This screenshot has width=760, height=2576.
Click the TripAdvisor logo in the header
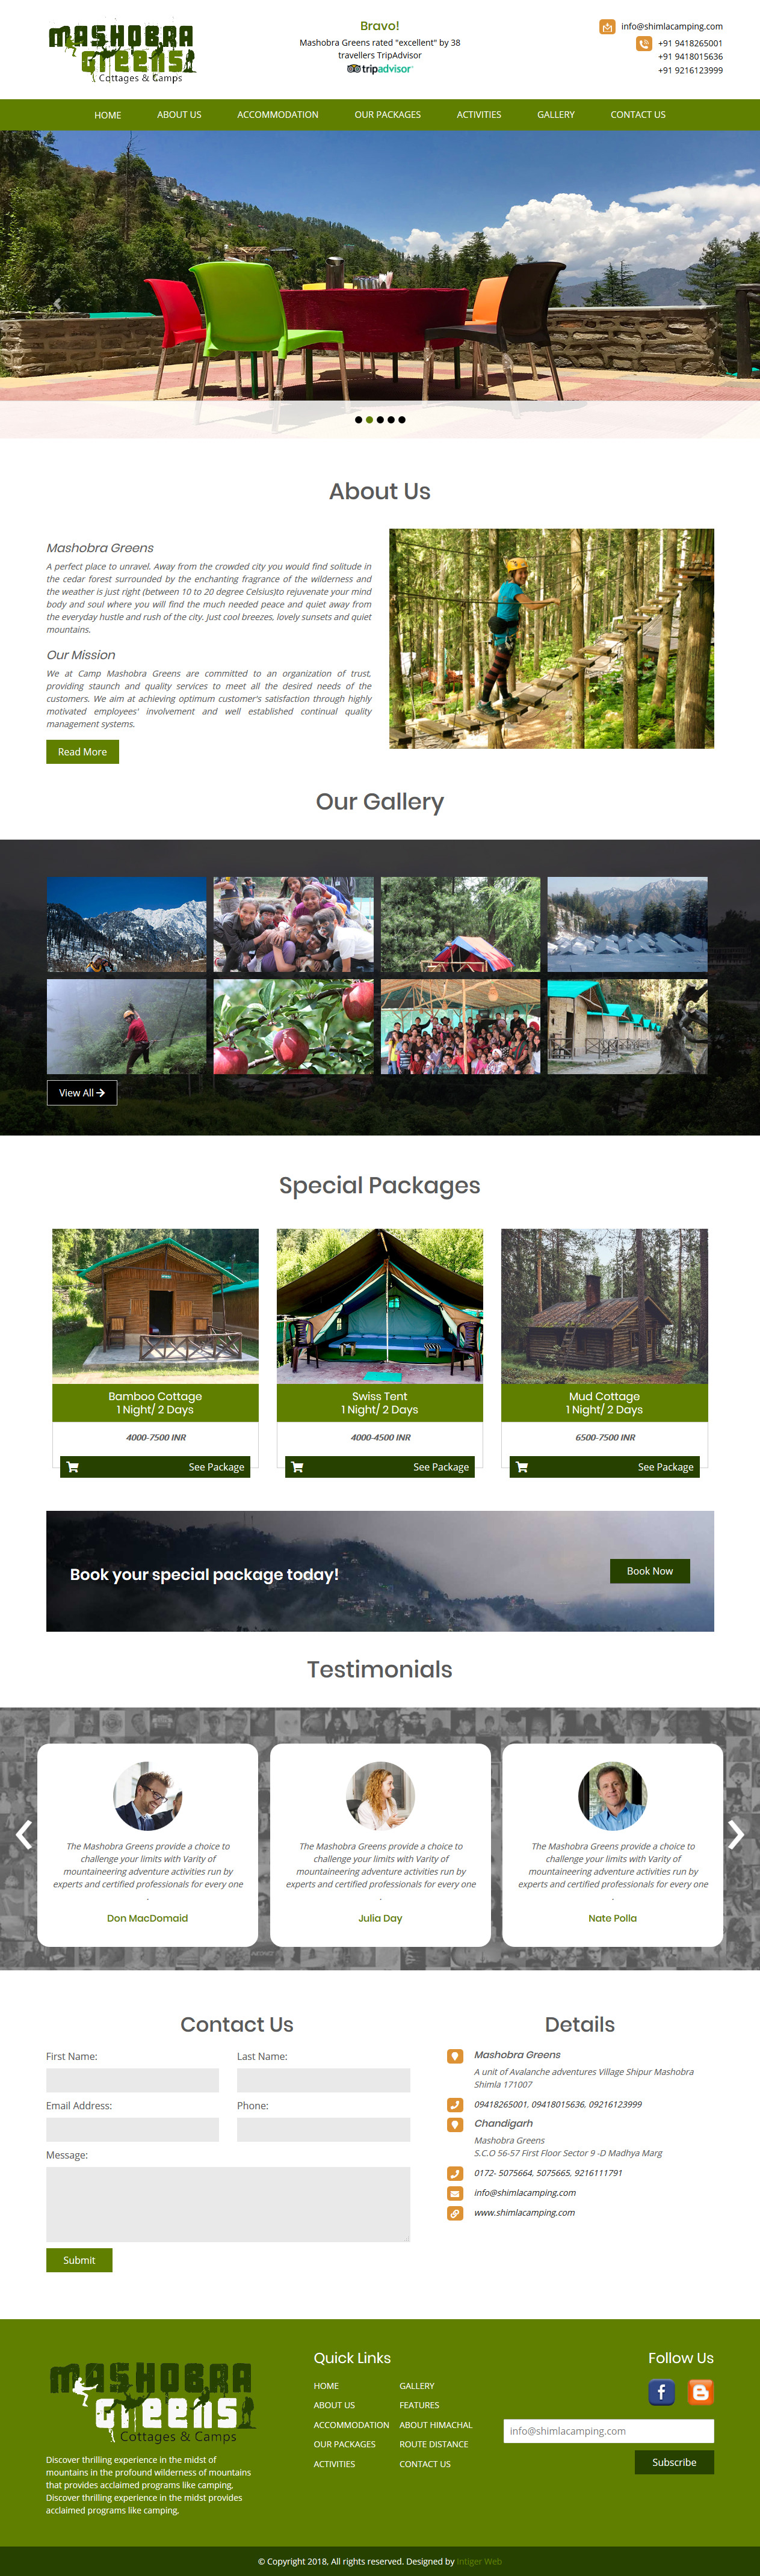(x=379, y=69)
